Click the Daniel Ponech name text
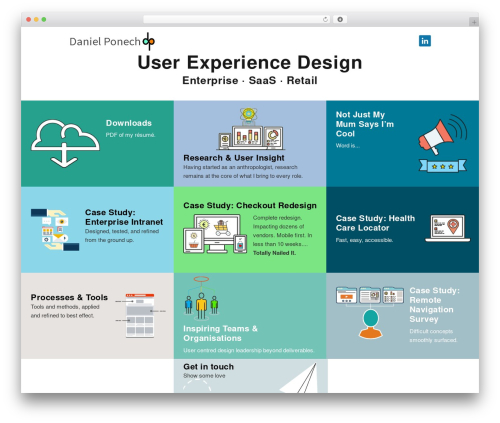This screenshot has height=423, width=500. tap(105, 42)
